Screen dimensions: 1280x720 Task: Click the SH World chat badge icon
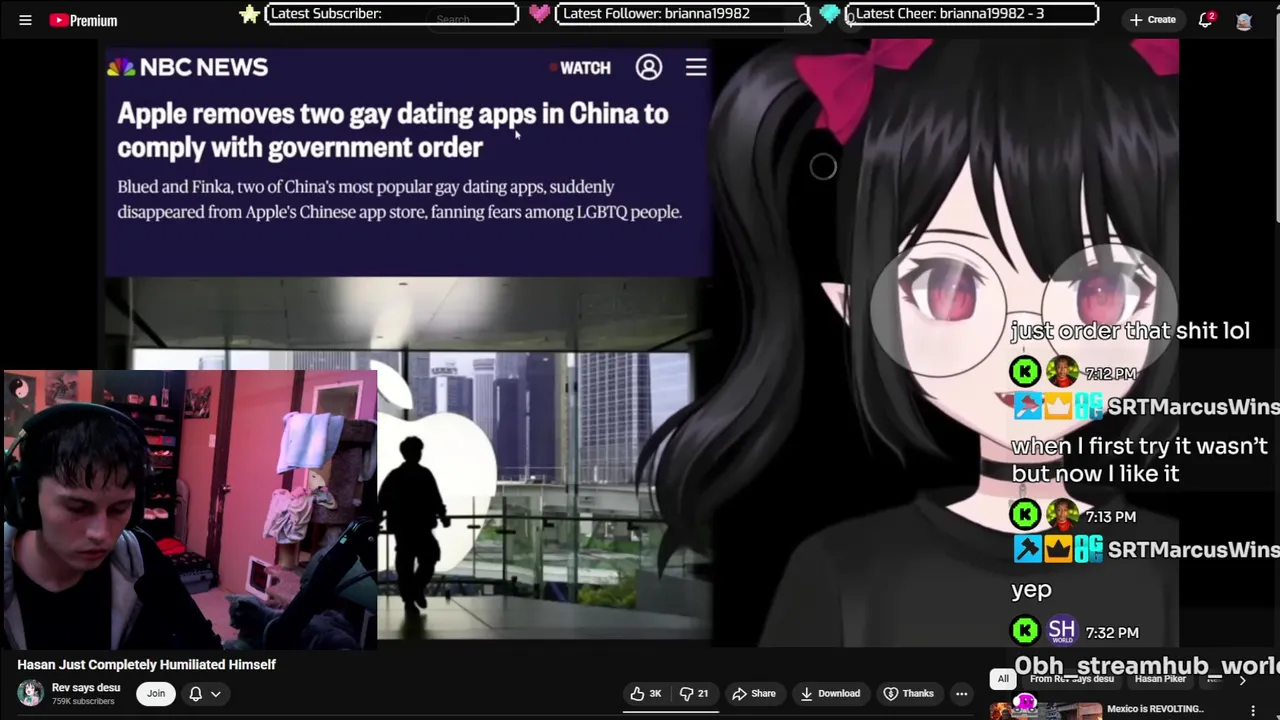point(1062,631)
